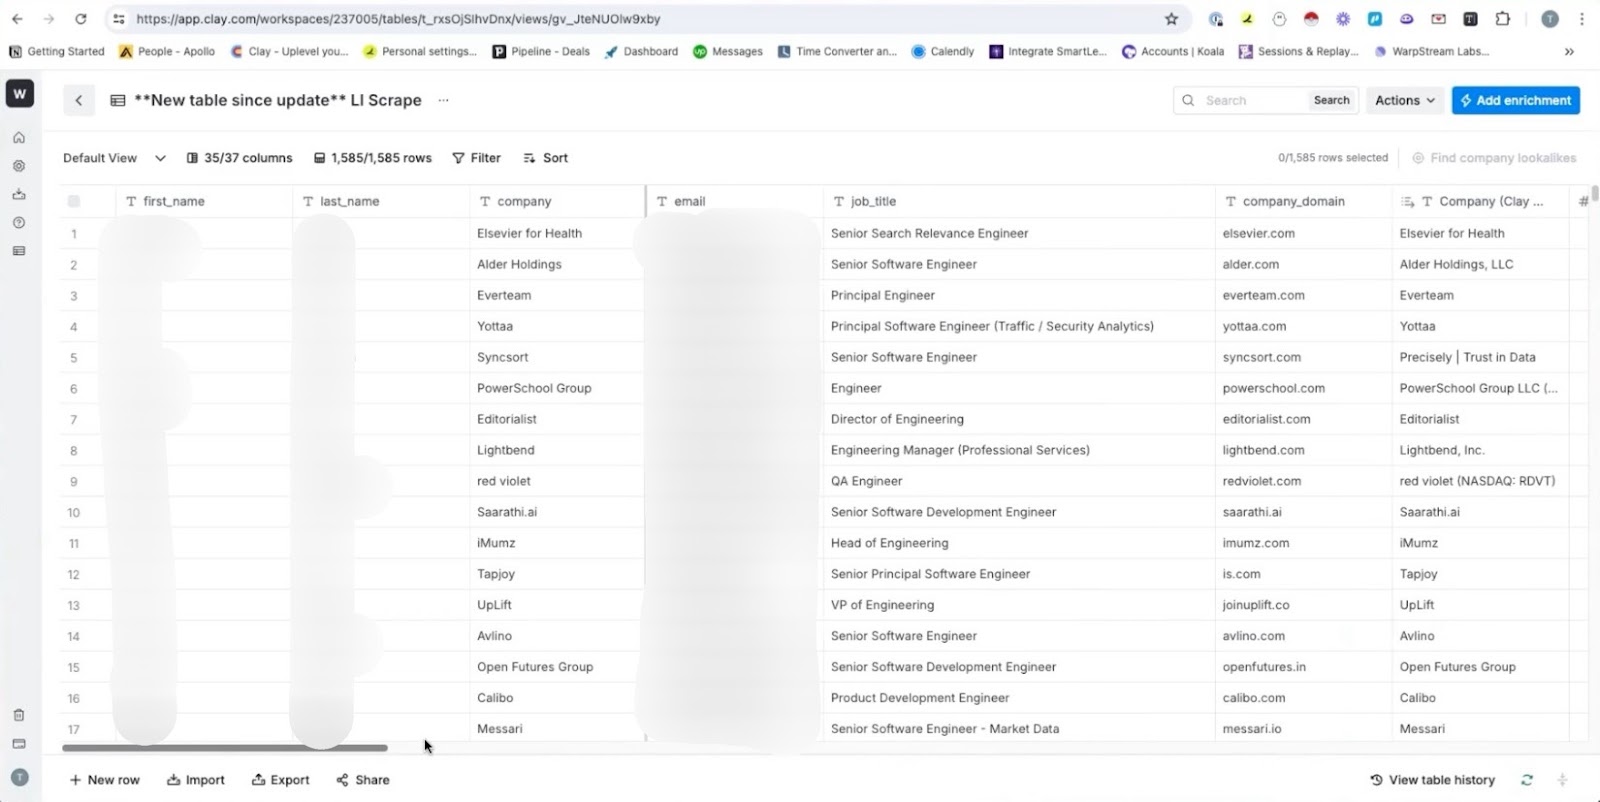Open the browser extensions puzzle icon
Screen dimensions: 1600x802
coord(1502,19)
